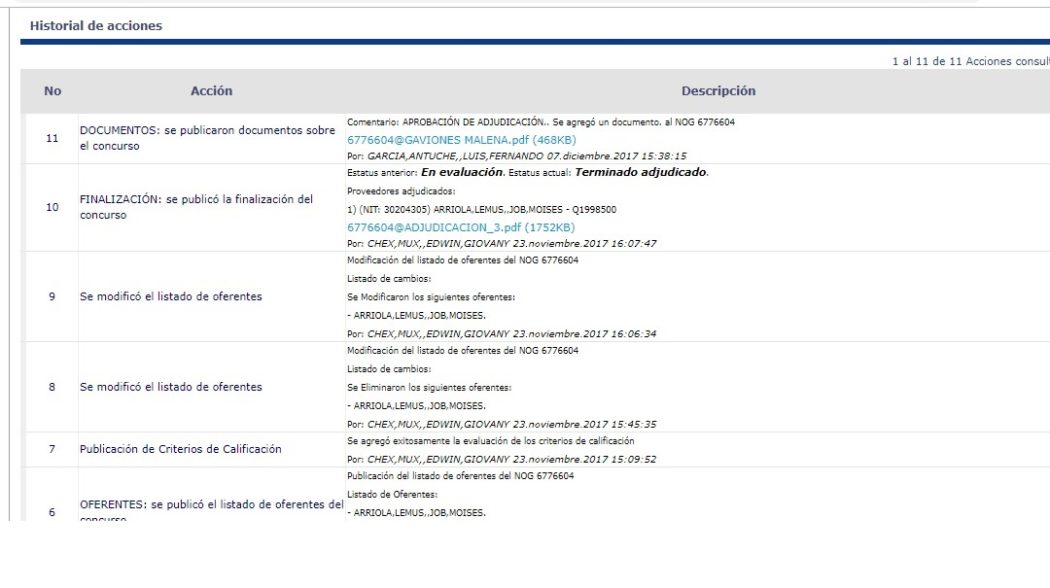Screen dimensions: 1050x588
Task: Click the 'No' column header
Action: tap(52, 91)
